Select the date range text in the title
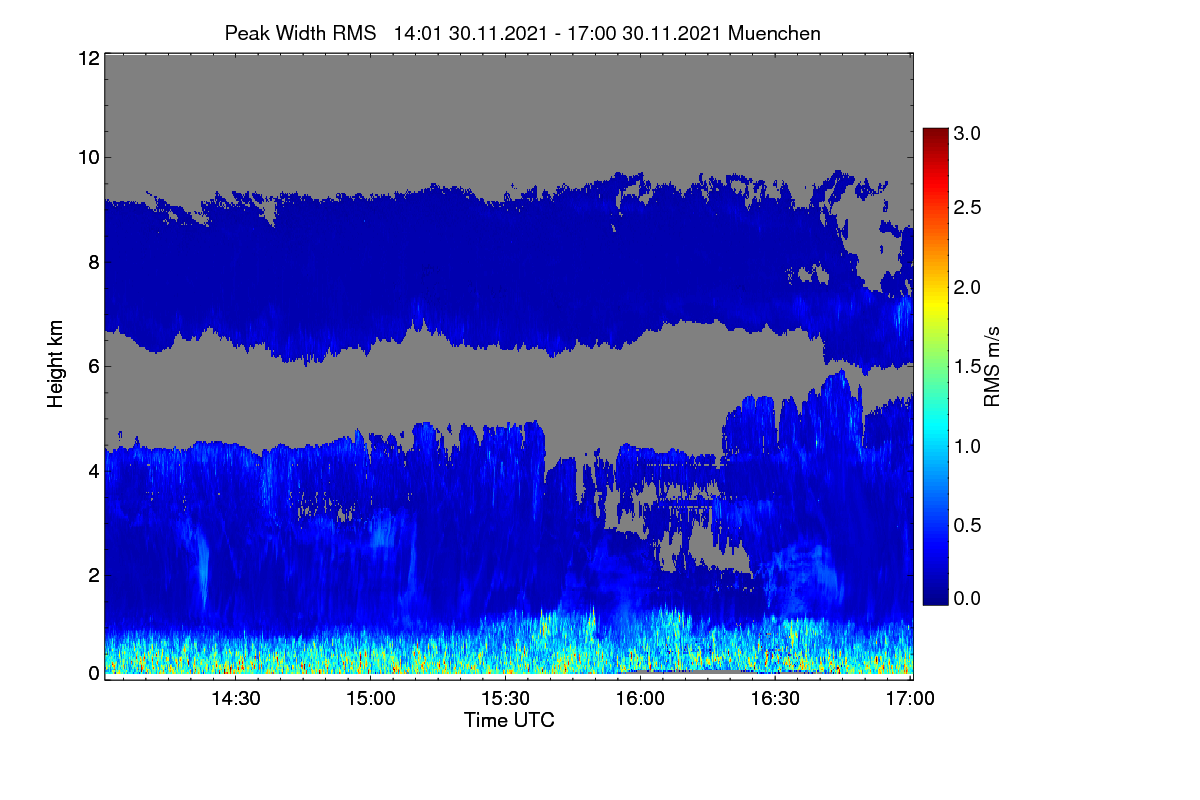1200x800 pixels. coord(559,33)
